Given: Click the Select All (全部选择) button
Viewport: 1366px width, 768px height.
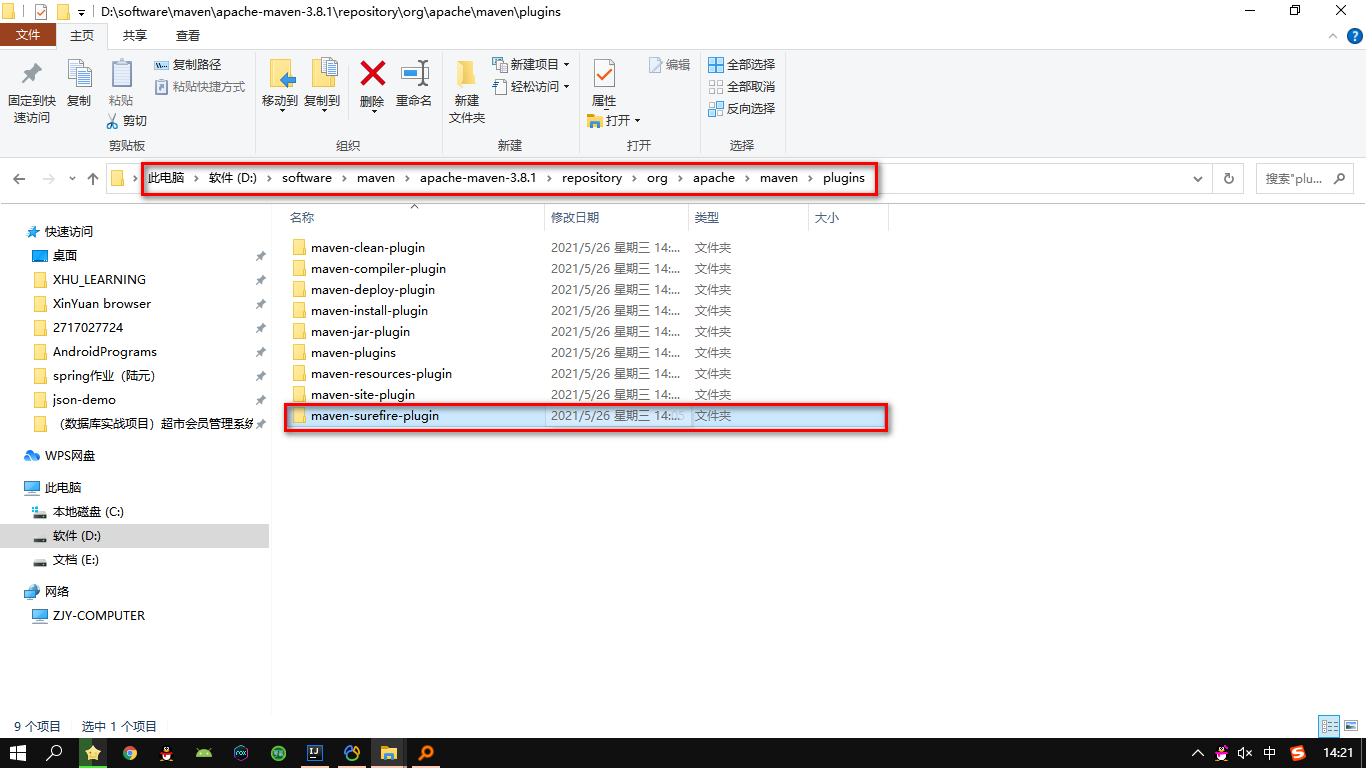Looking at the screenshot, I should tap(742, 64).
